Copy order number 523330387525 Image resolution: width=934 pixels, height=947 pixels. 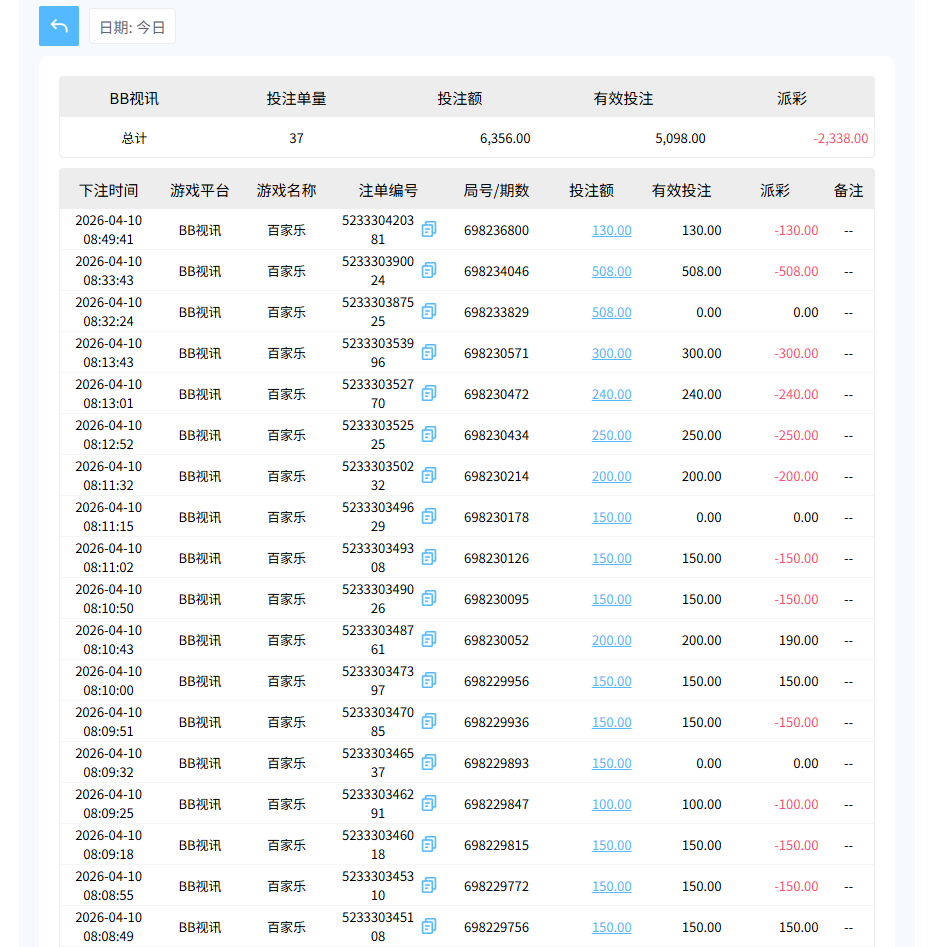[x=428, y=311]
